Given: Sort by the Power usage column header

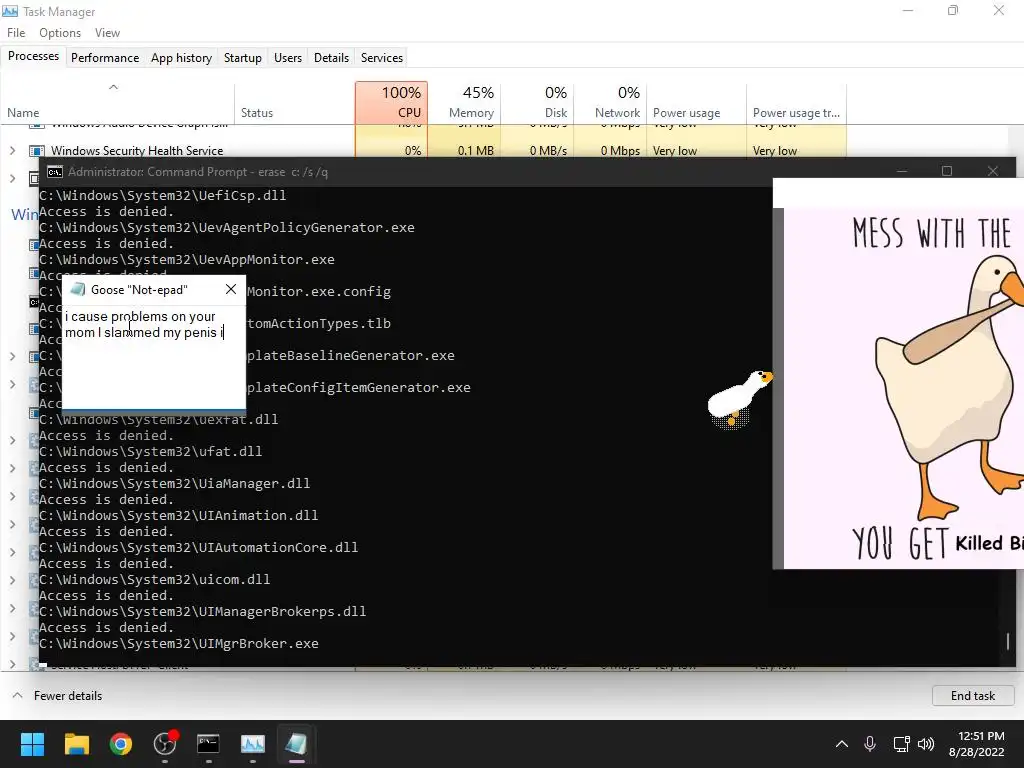Looking at the screenshot, I should click(x=696, y=103).
